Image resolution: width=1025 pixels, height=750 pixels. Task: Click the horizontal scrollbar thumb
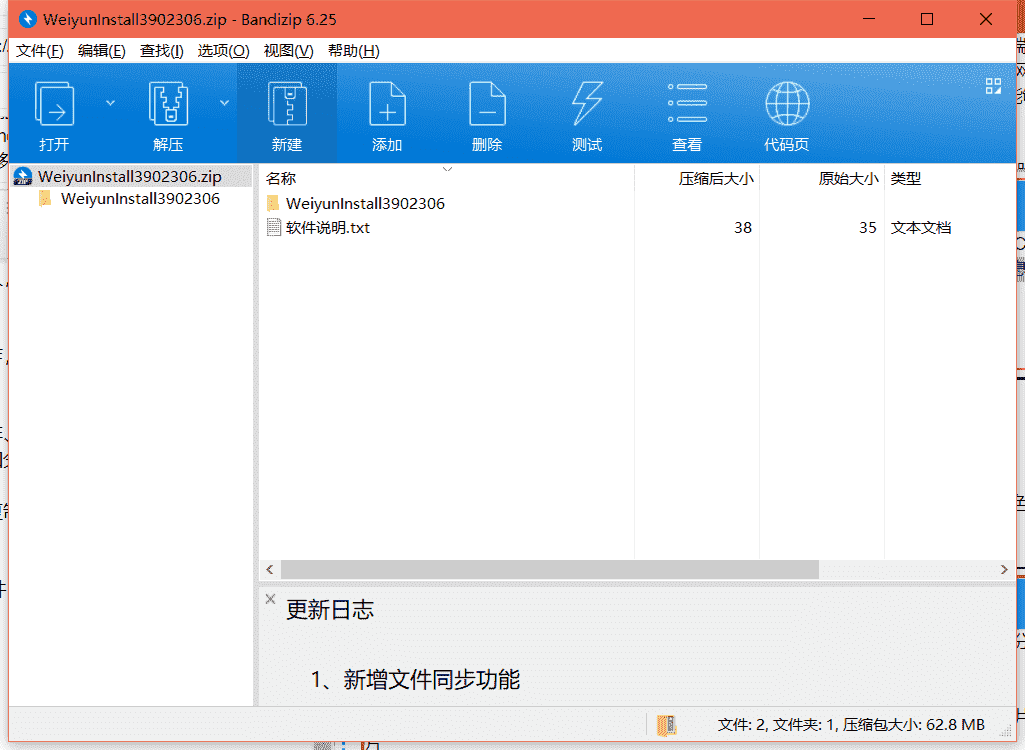pos(550,570)
